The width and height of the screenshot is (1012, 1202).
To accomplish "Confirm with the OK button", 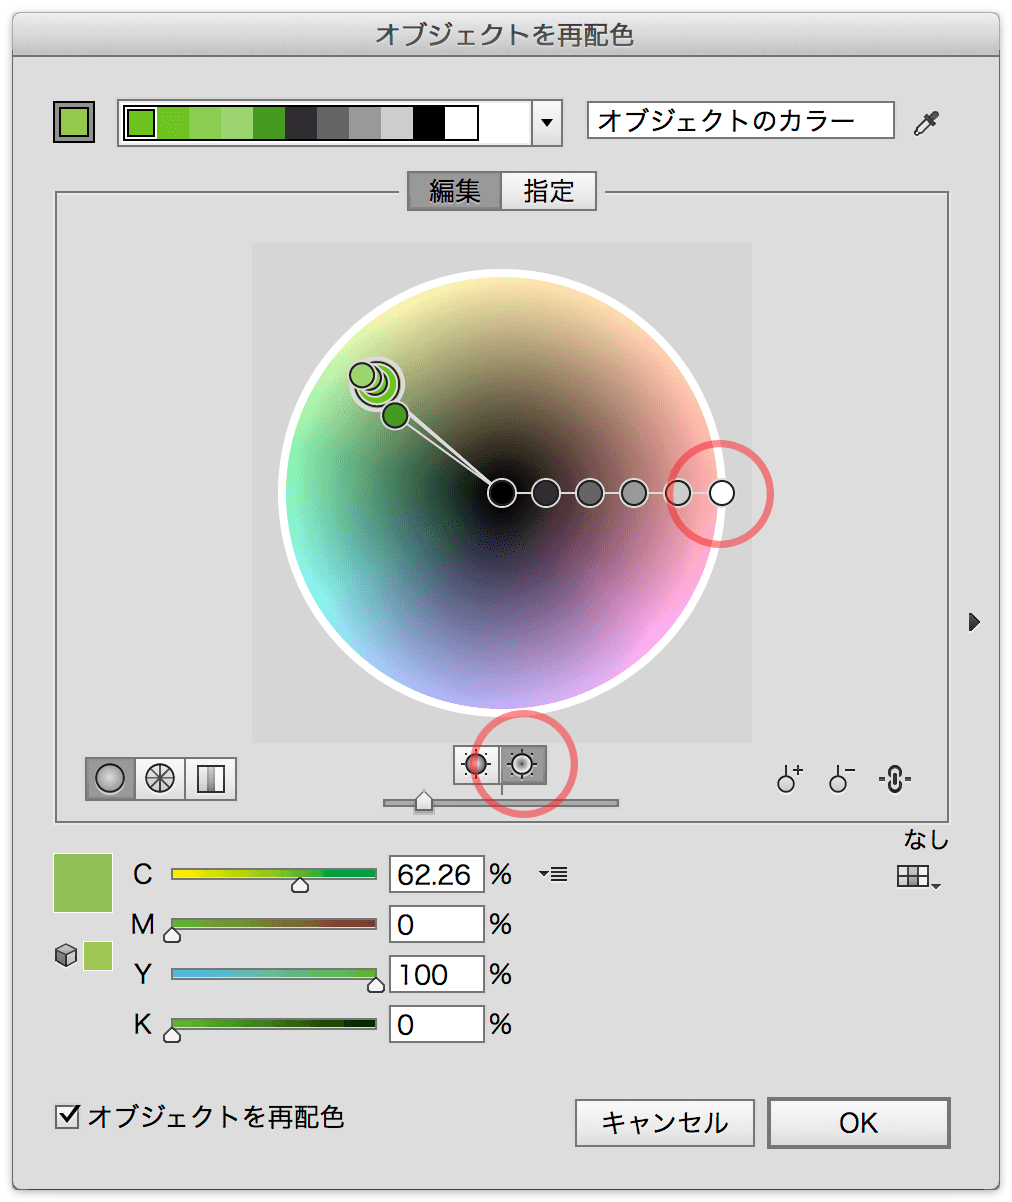I will click(858, 1123).
